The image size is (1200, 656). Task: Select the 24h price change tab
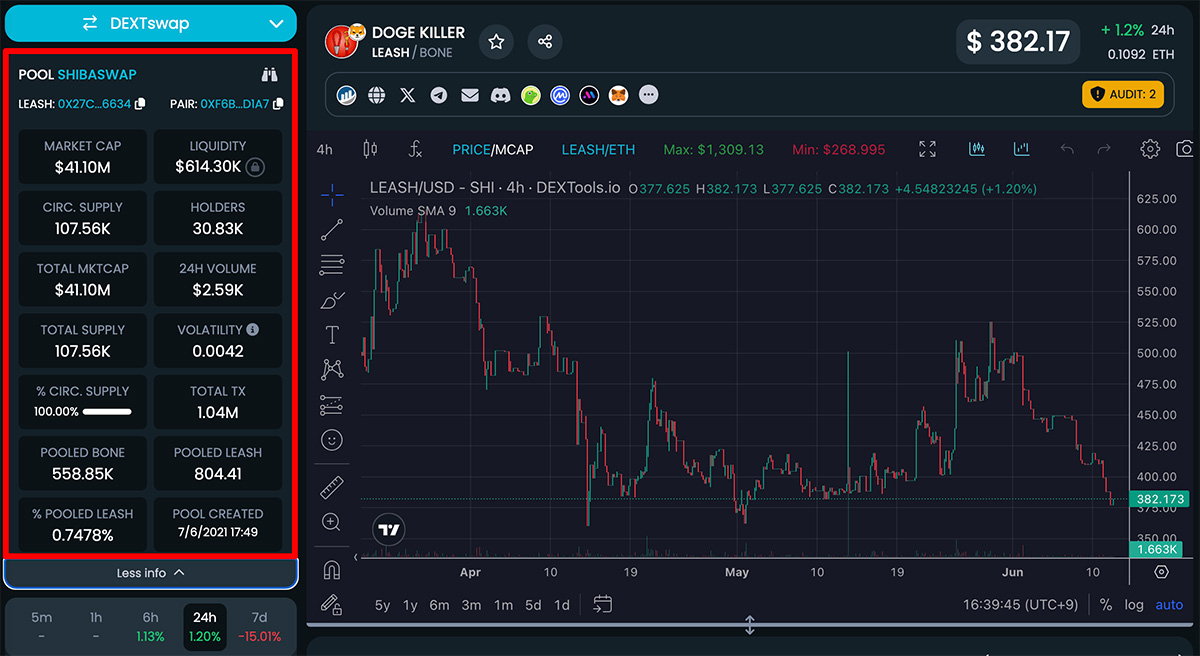pyautogui.click(x=205, y=626)
